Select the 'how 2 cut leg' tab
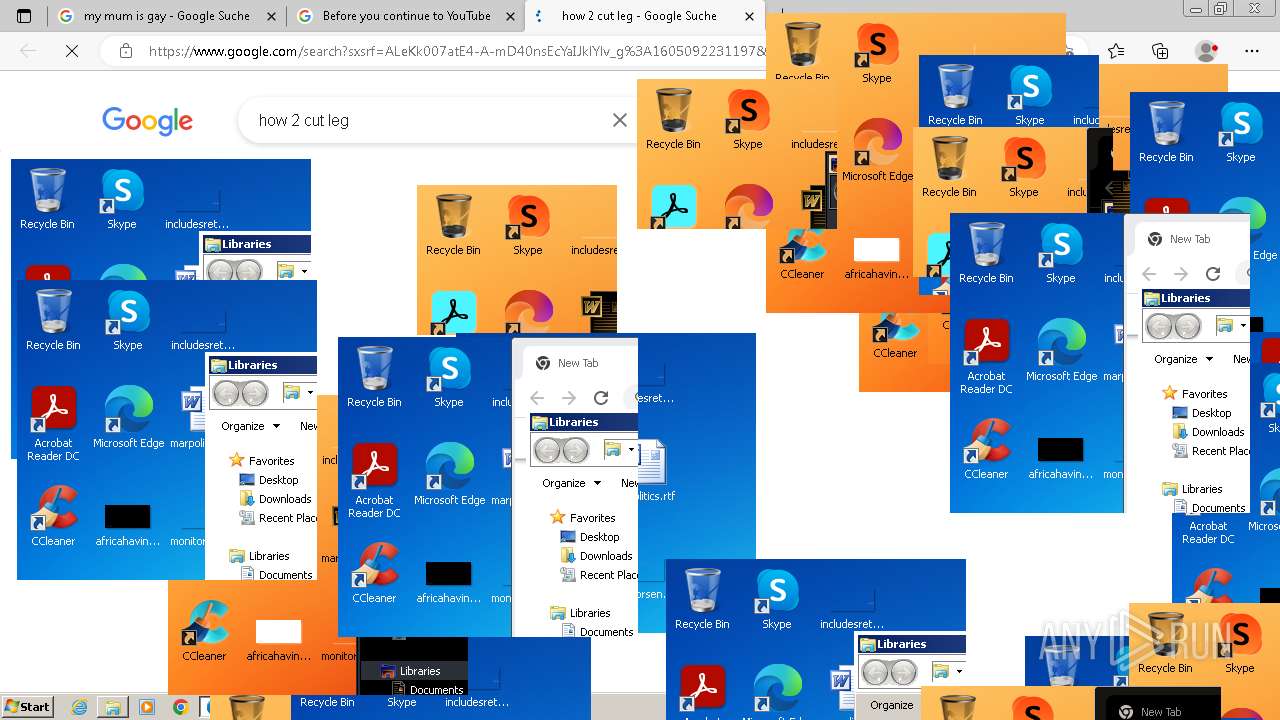 point(639,16)
